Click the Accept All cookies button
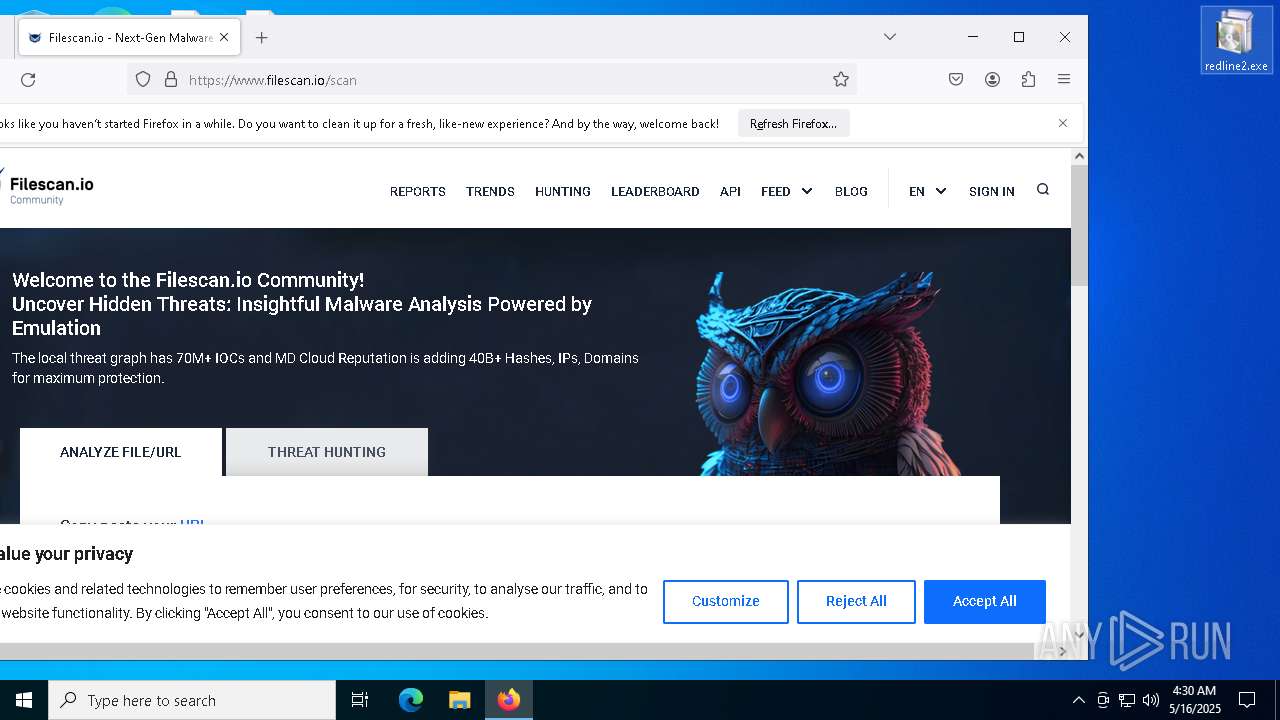The image size is (1280, 720). pyautogui.click(x=985, y=601)
